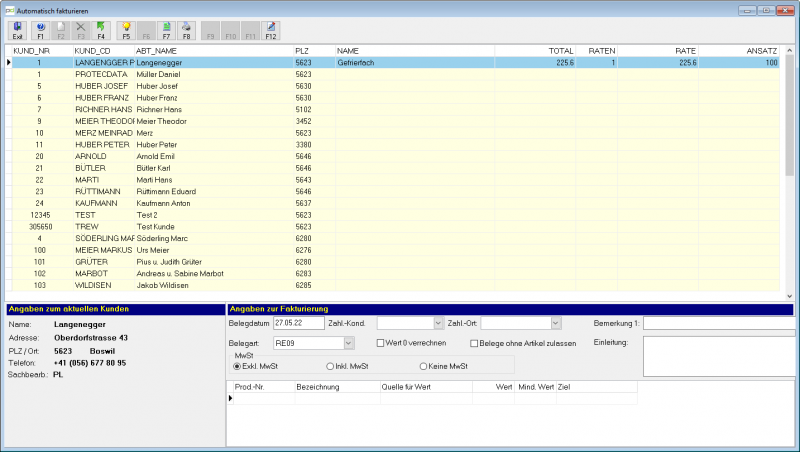Select the Inkl. MwSt radio button

[x=330, y=366]
